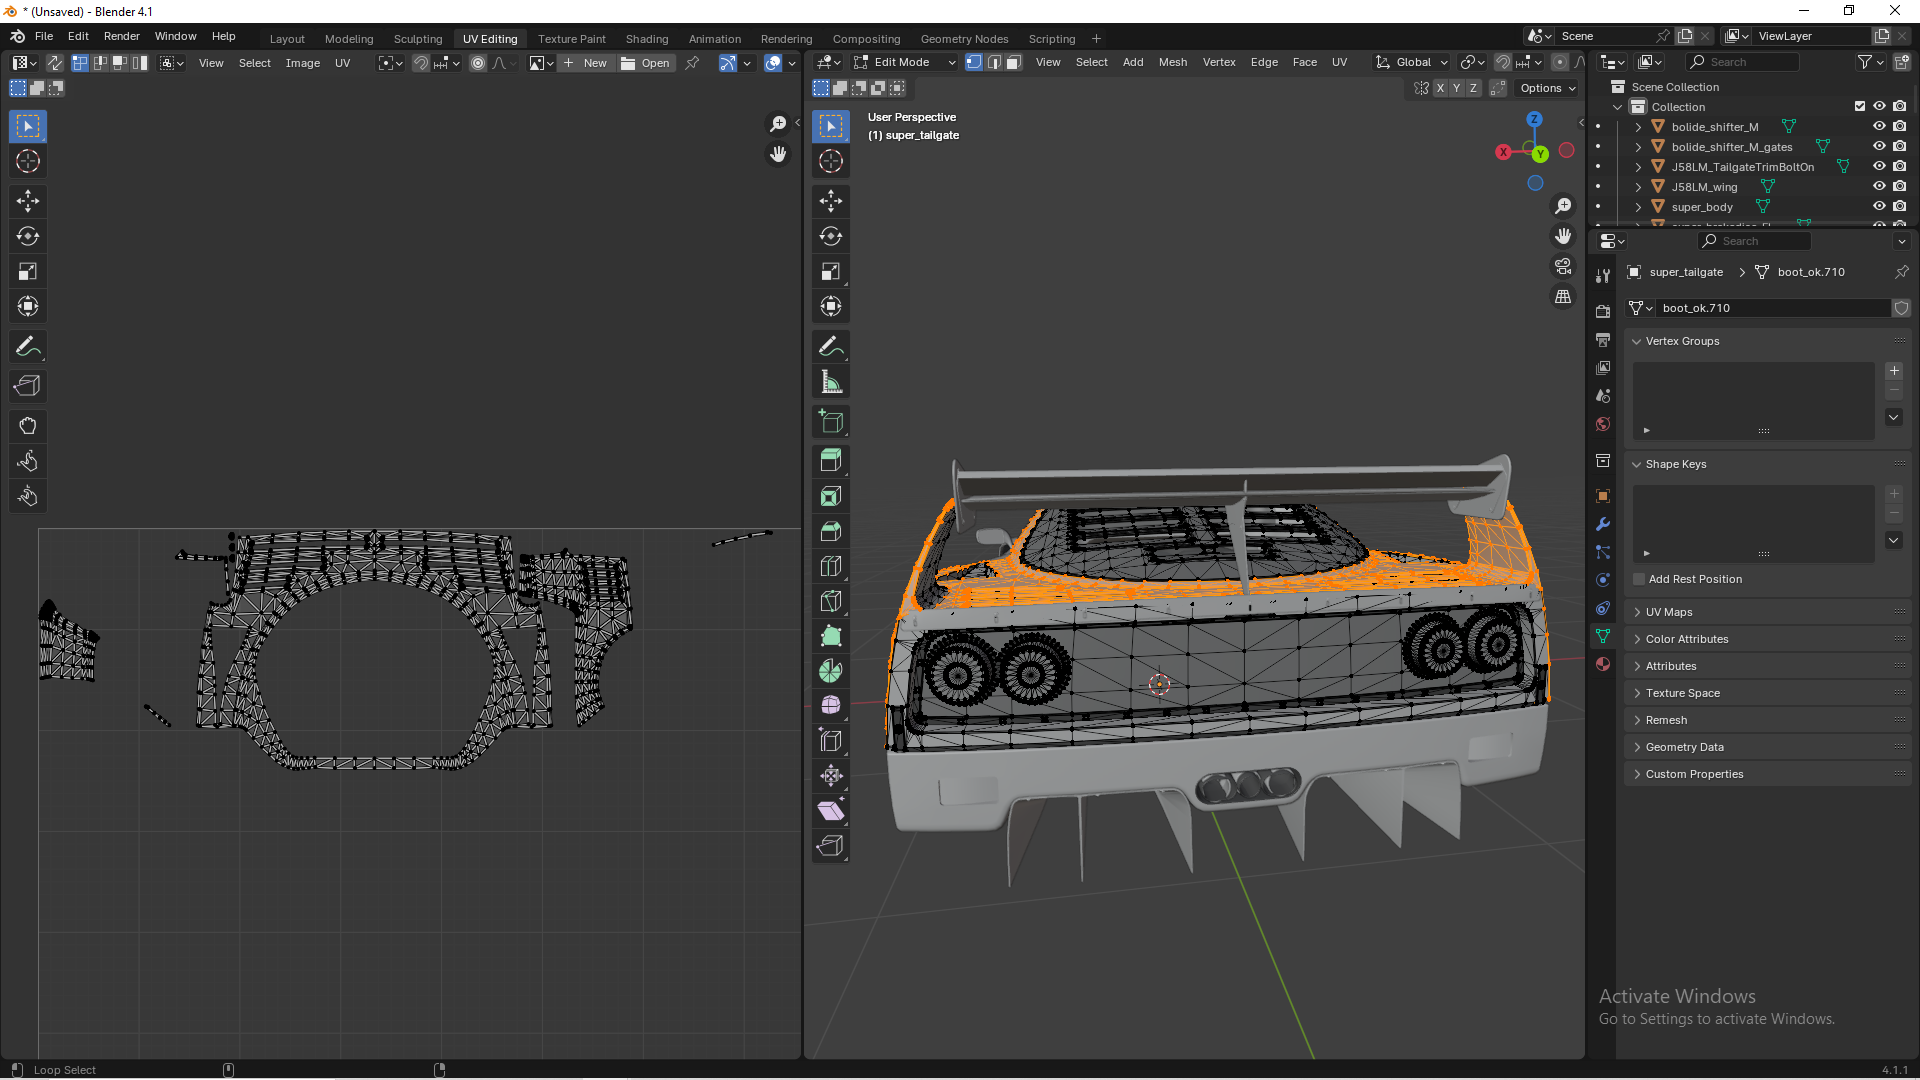Open the Material properties tab
Viewport: 1920px width, 1080px height.
pyautogui.click(x=1603, y=664)
